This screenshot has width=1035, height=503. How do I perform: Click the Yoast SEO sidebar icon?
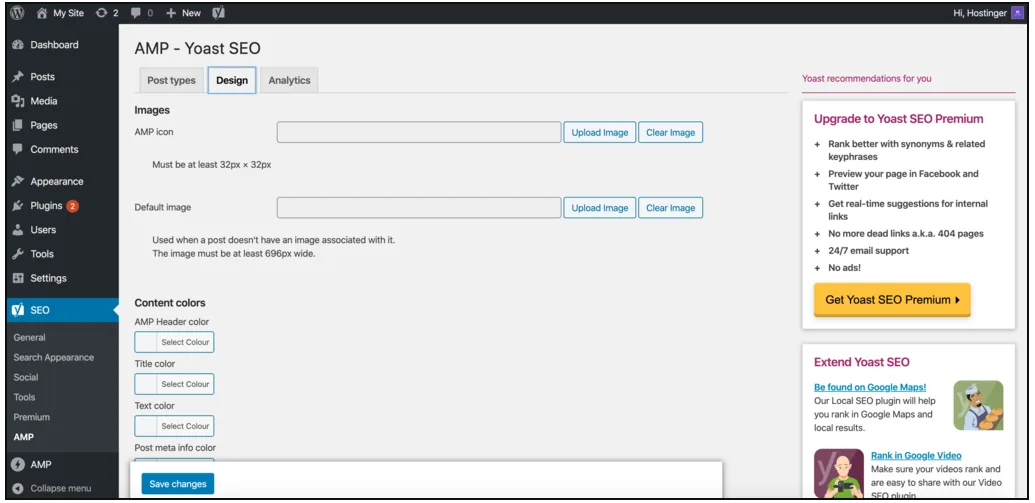[x=18, y=310]
